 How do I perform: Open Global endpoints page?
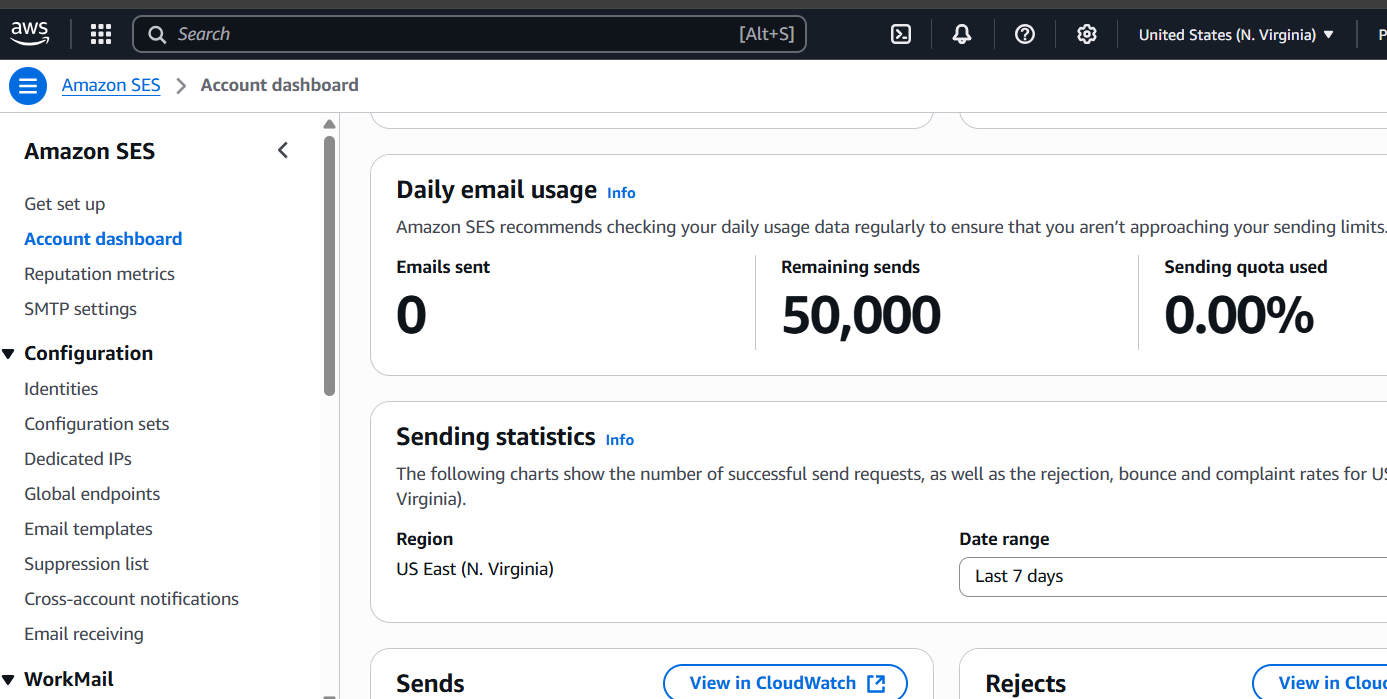[92, 494]
